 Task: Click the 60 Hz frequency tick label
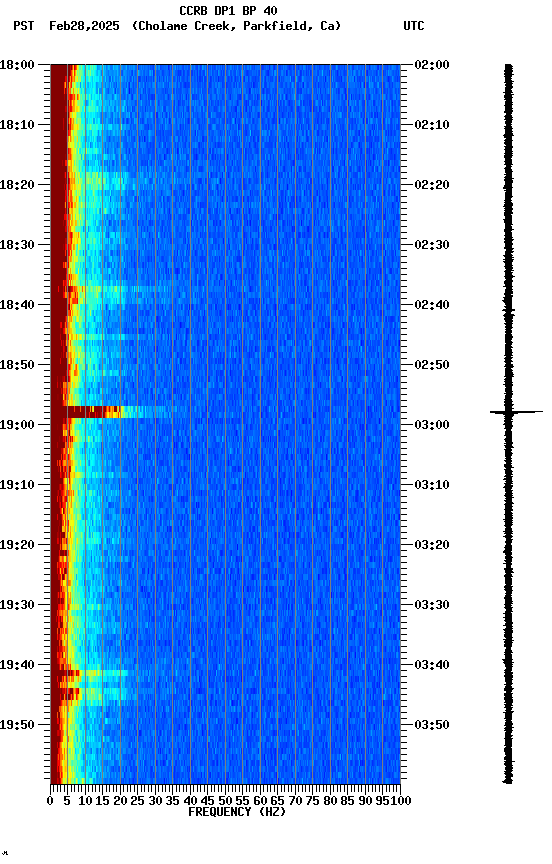(x=260, y=801)
